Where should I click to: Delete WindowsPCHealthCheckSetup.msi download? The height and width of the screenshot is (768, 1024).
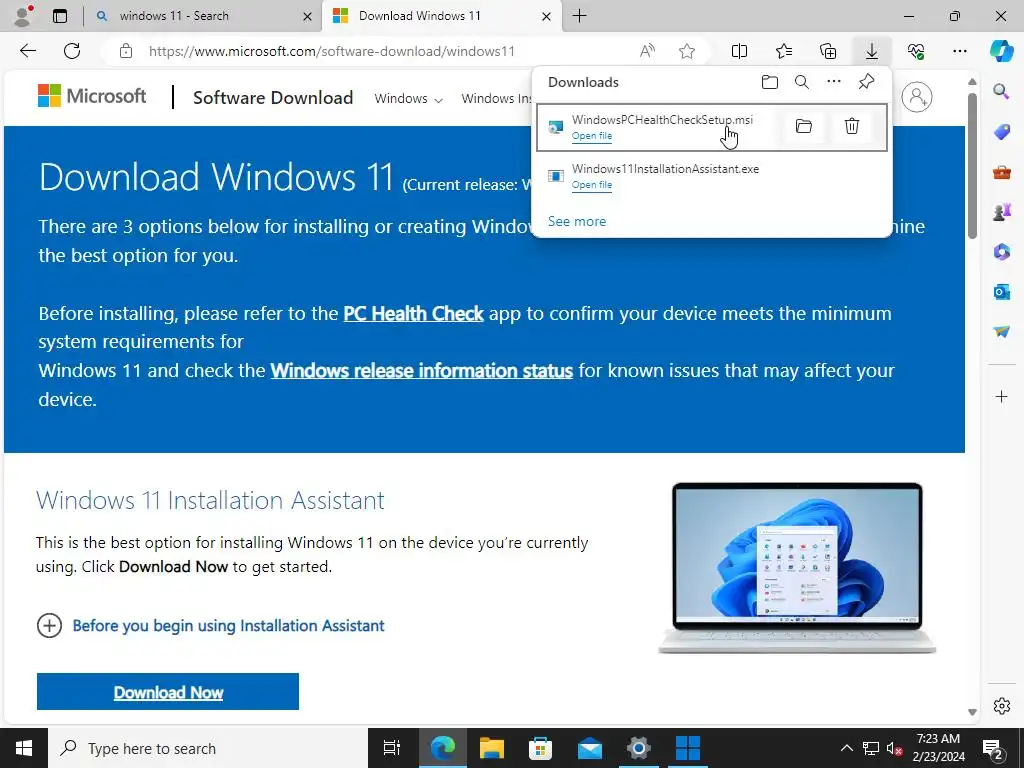point(852,126)
